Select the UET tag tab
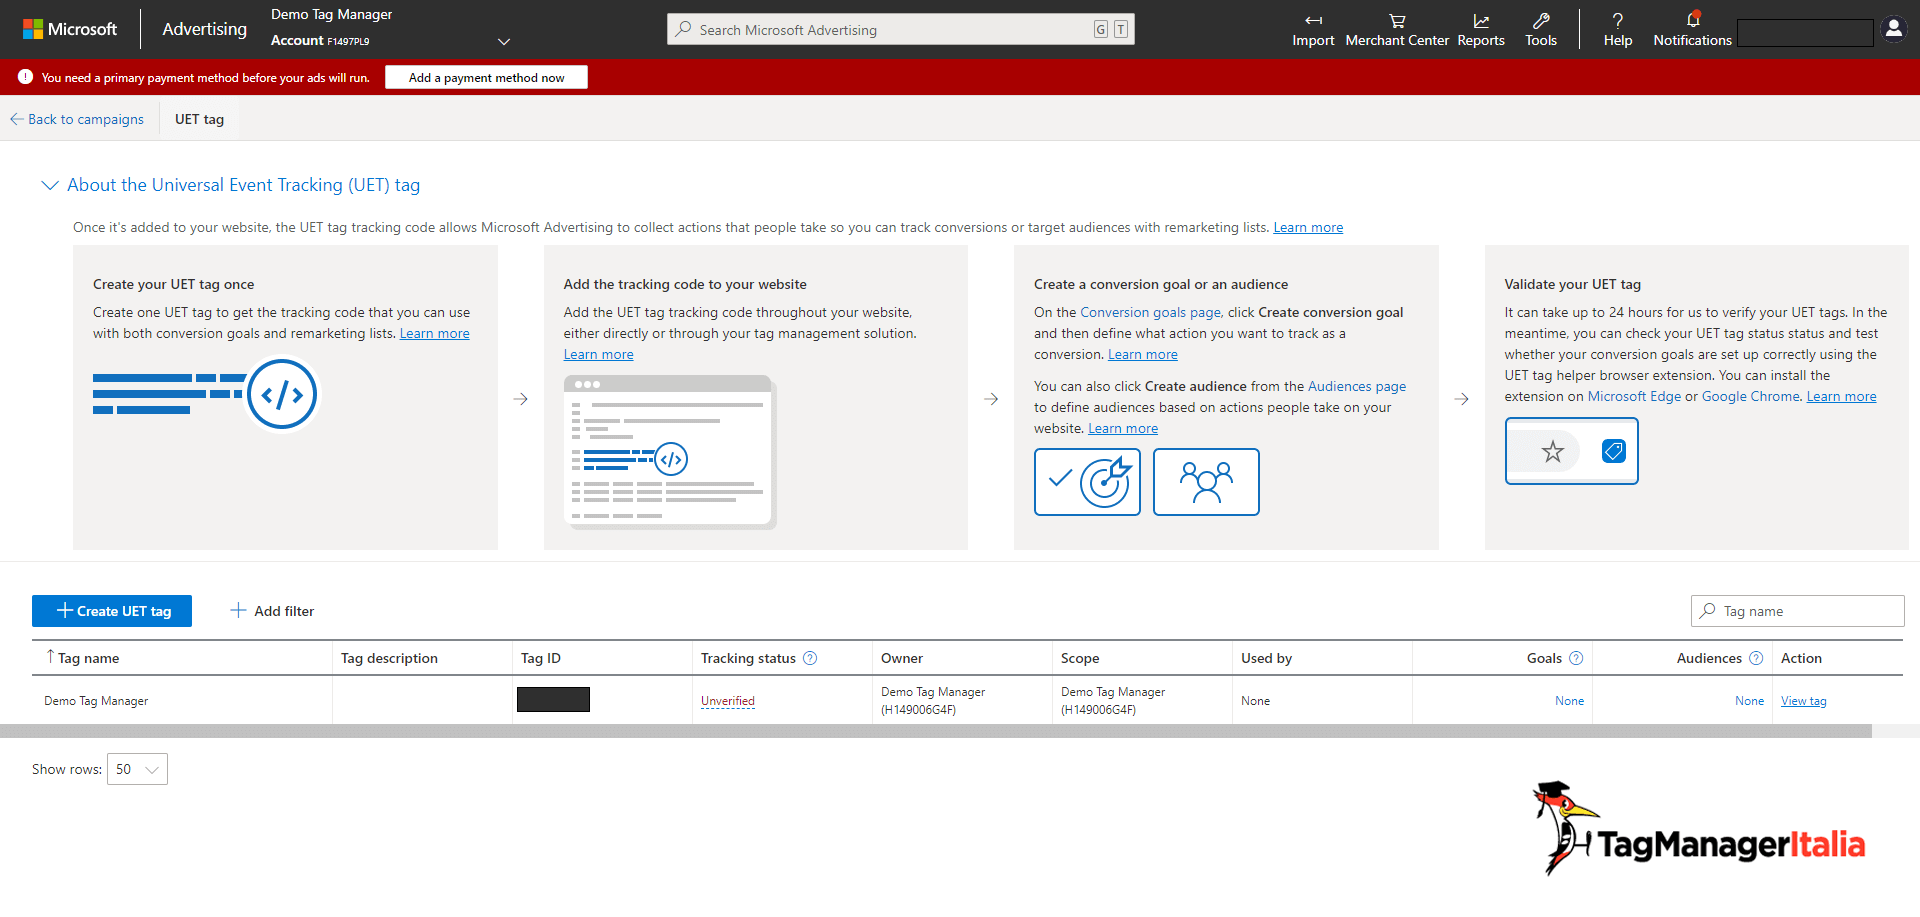This screenshot has width=1920, height=917. pyautogui.click(x=199, y=119)
